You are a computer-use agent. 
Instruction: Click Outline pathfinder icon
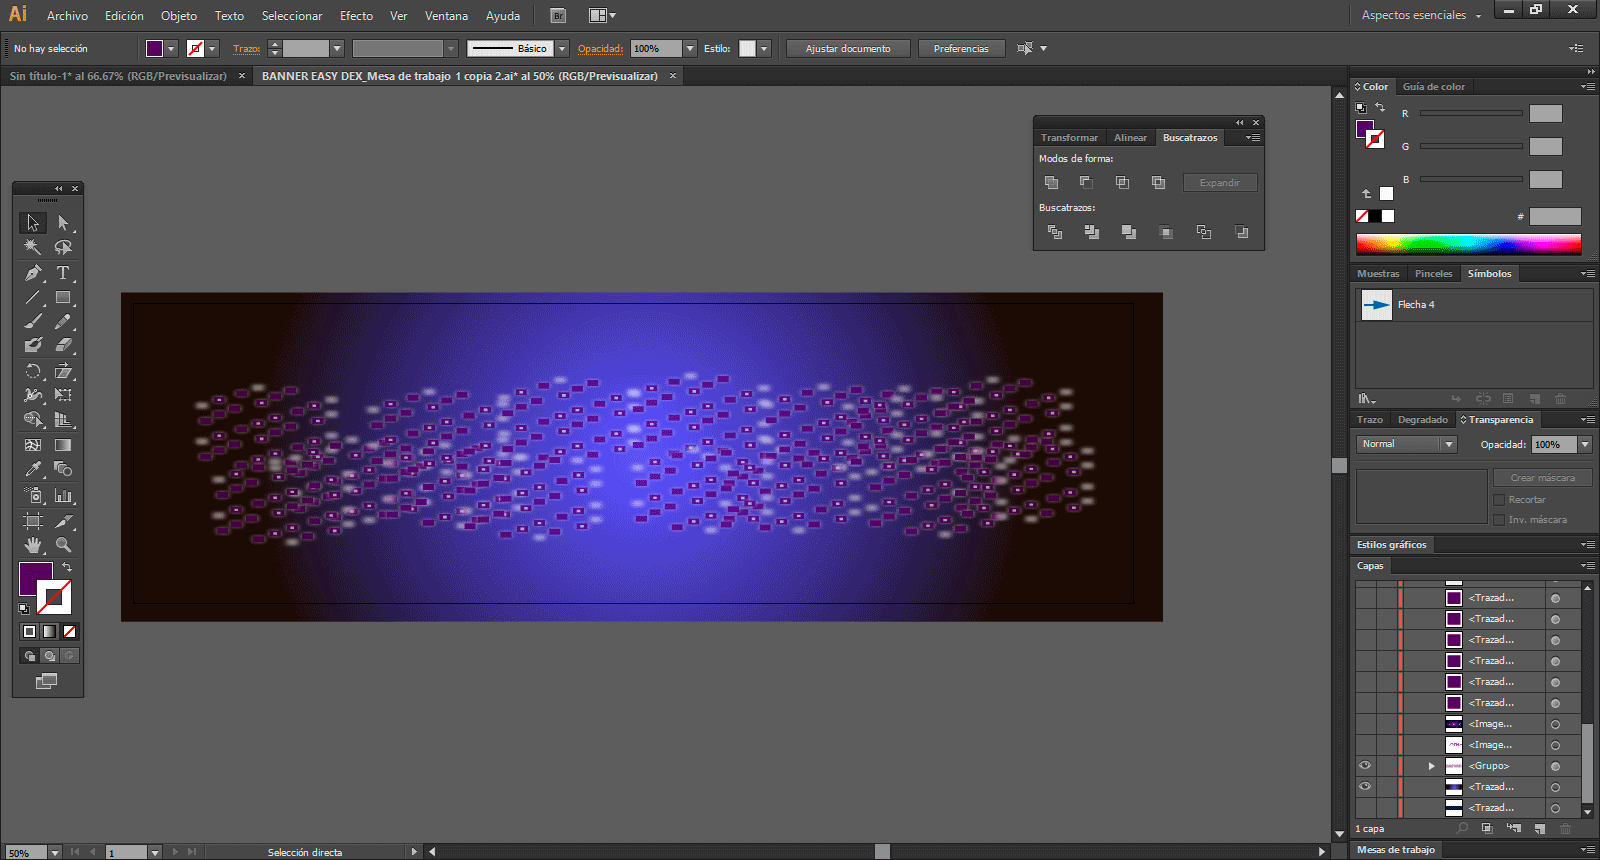(1204, 232)
